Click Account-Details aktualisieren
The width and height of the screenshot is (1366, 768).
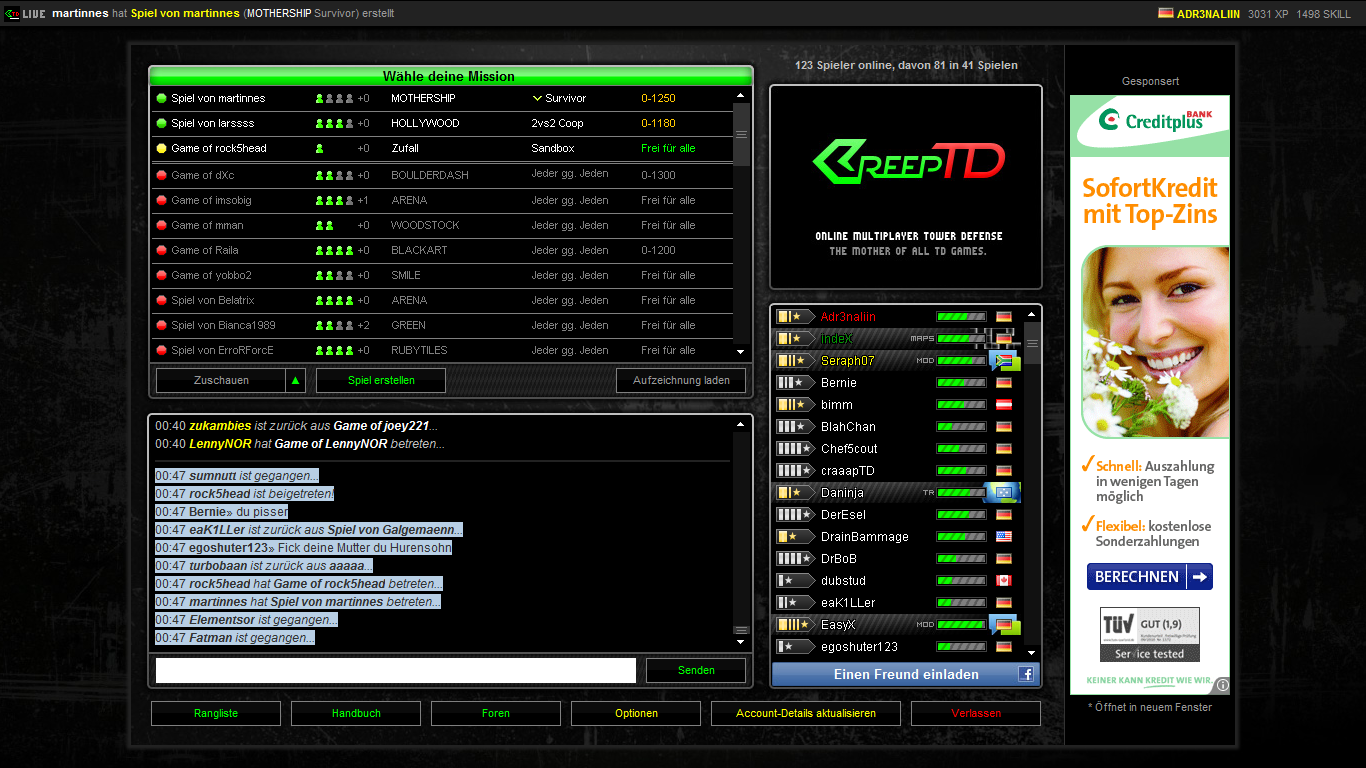click(x=806, y=713)
